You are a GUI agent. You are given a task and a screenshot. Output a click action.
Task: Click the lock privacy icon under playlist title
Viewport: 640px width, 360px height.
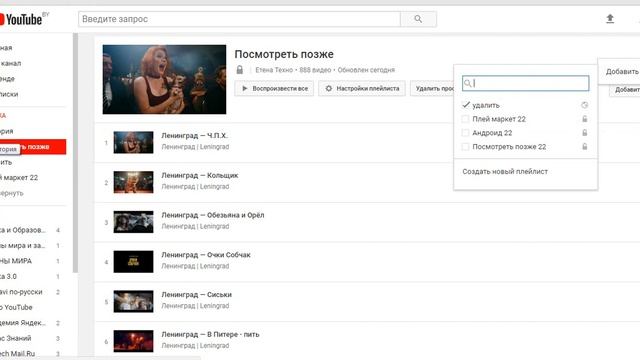tap(240, 70)
